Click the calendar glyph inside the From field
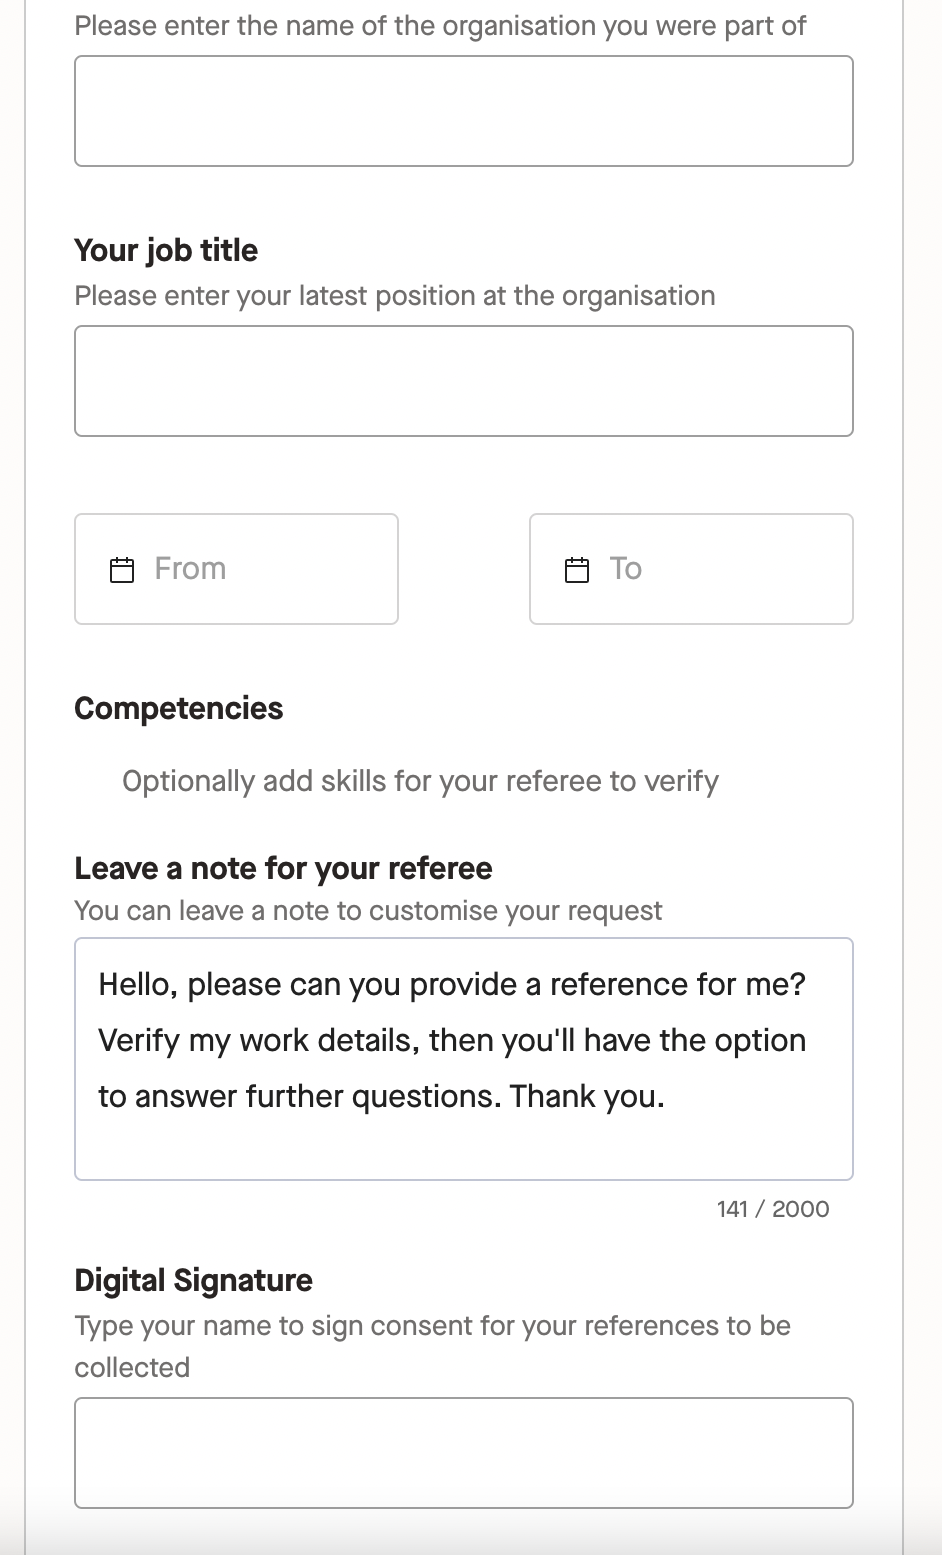942x1555 pixels. tap(121, 568)
